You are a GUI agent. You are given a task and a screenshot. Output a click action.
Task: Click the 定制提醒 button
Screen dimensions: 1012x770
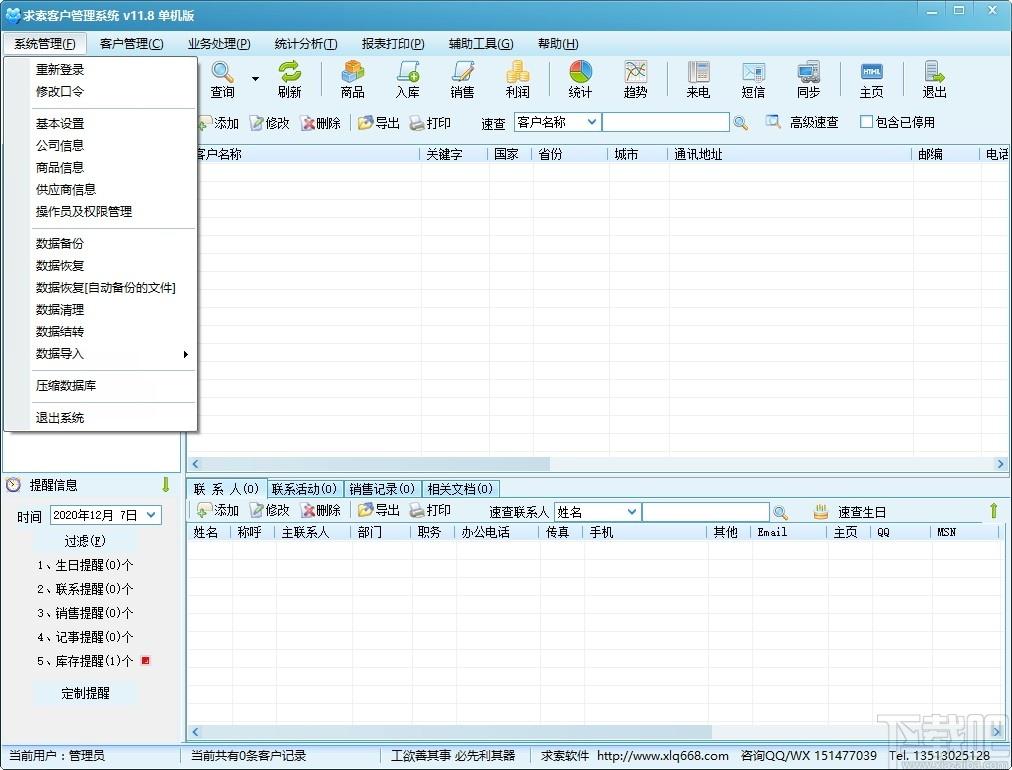85,693
